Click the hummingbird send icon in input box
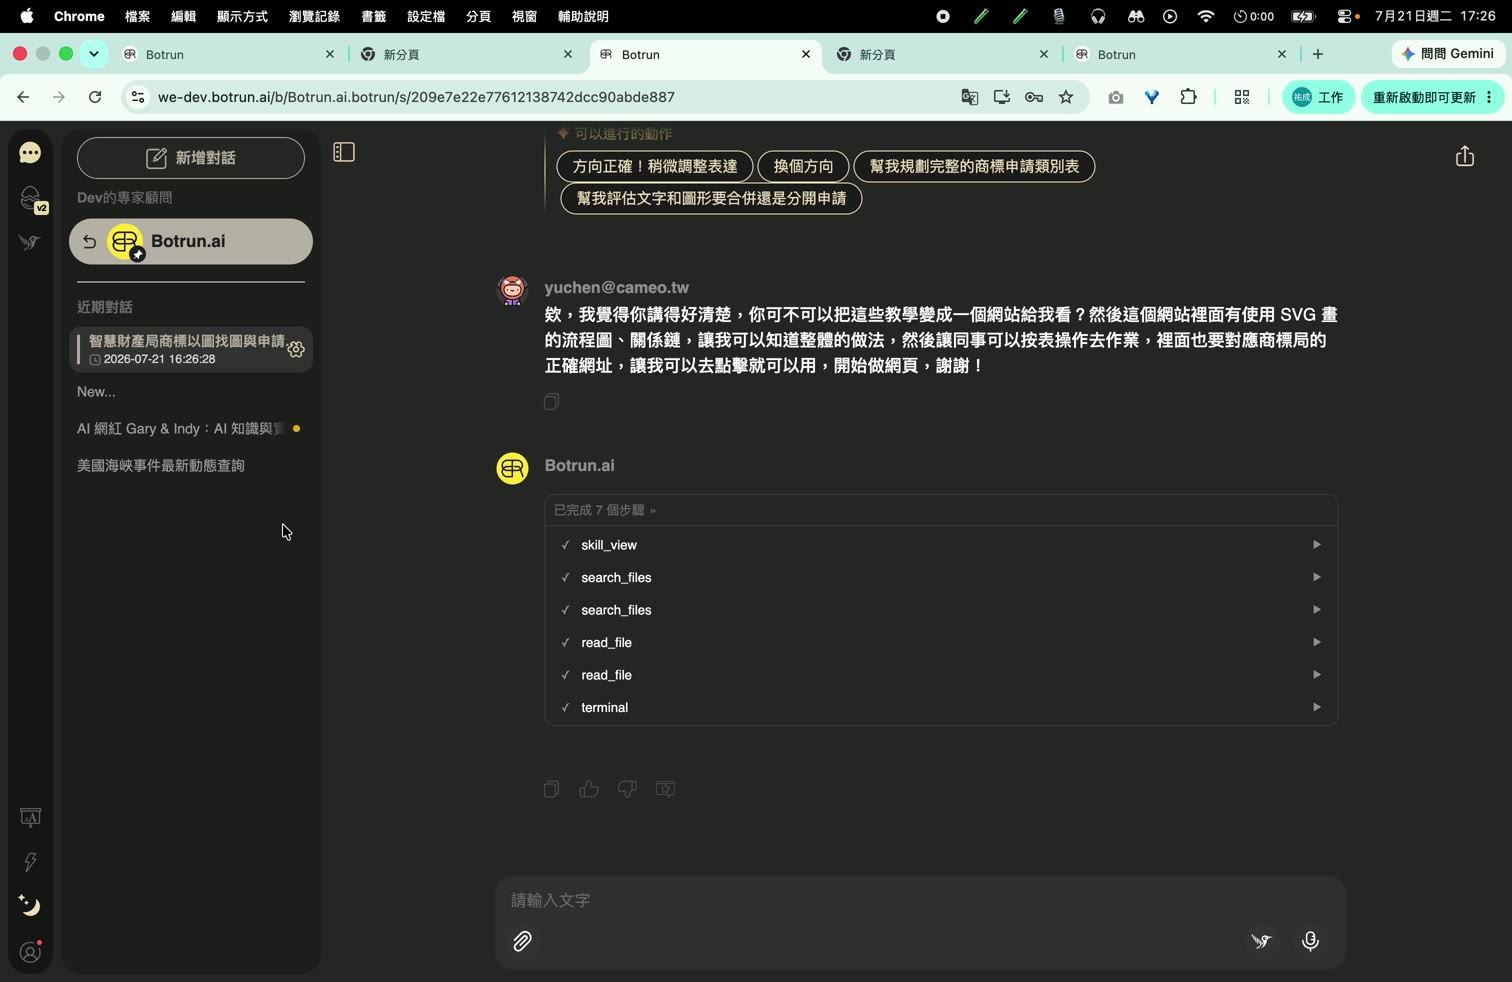The width and height of the screenshot is (1512, 982). click(1261, 941)
